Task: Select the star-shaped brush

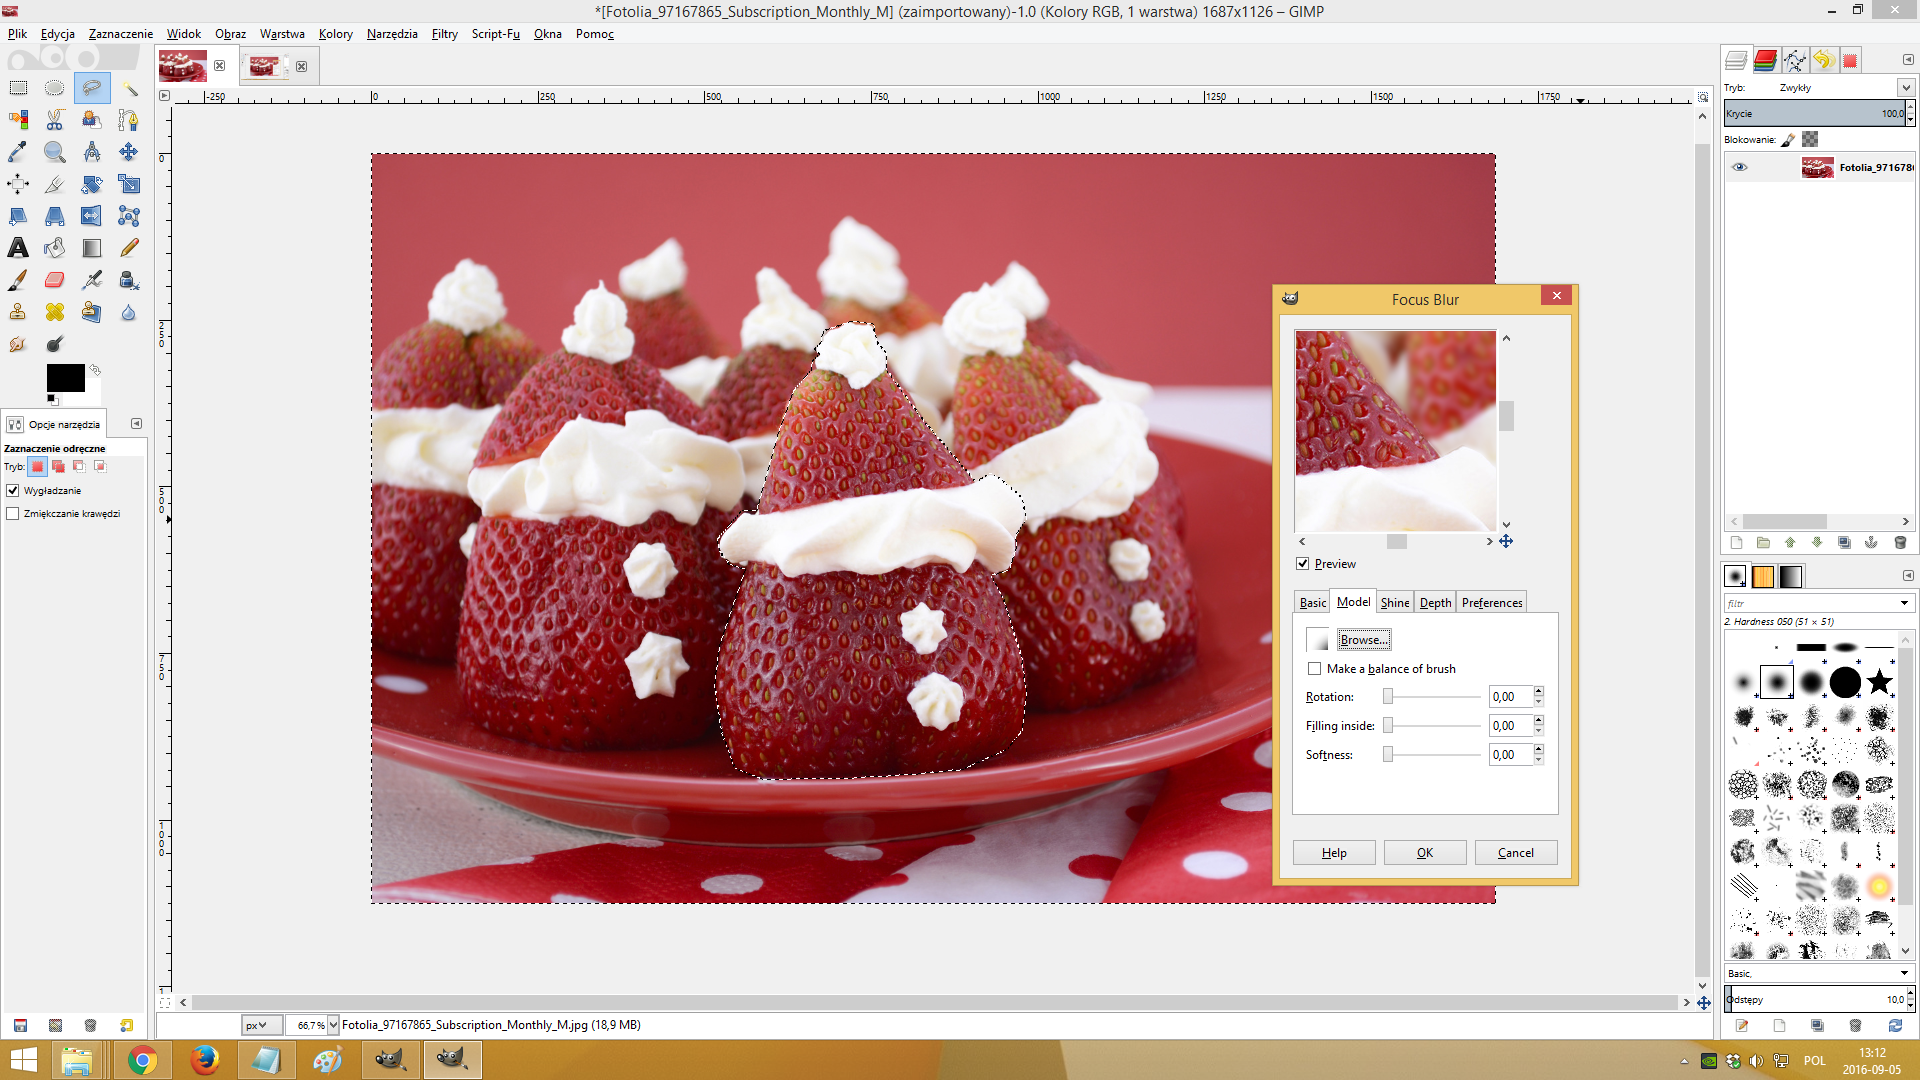Action: pos(1880,682)
